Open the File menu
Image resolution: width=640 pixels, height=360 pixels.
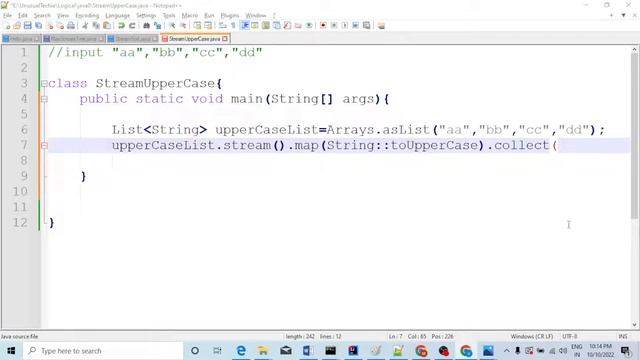pos(7,16)
